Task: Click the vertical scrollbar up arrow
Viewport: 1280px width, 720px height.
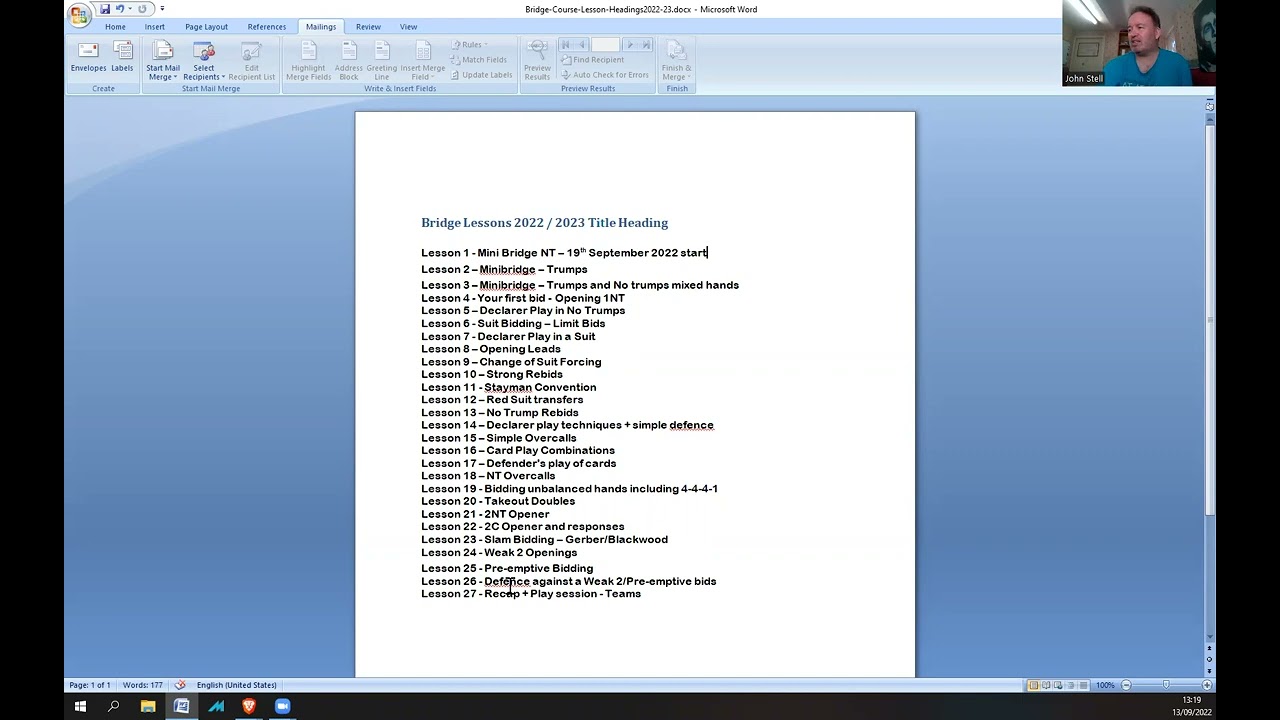Action: click(x=1209, y=119)
